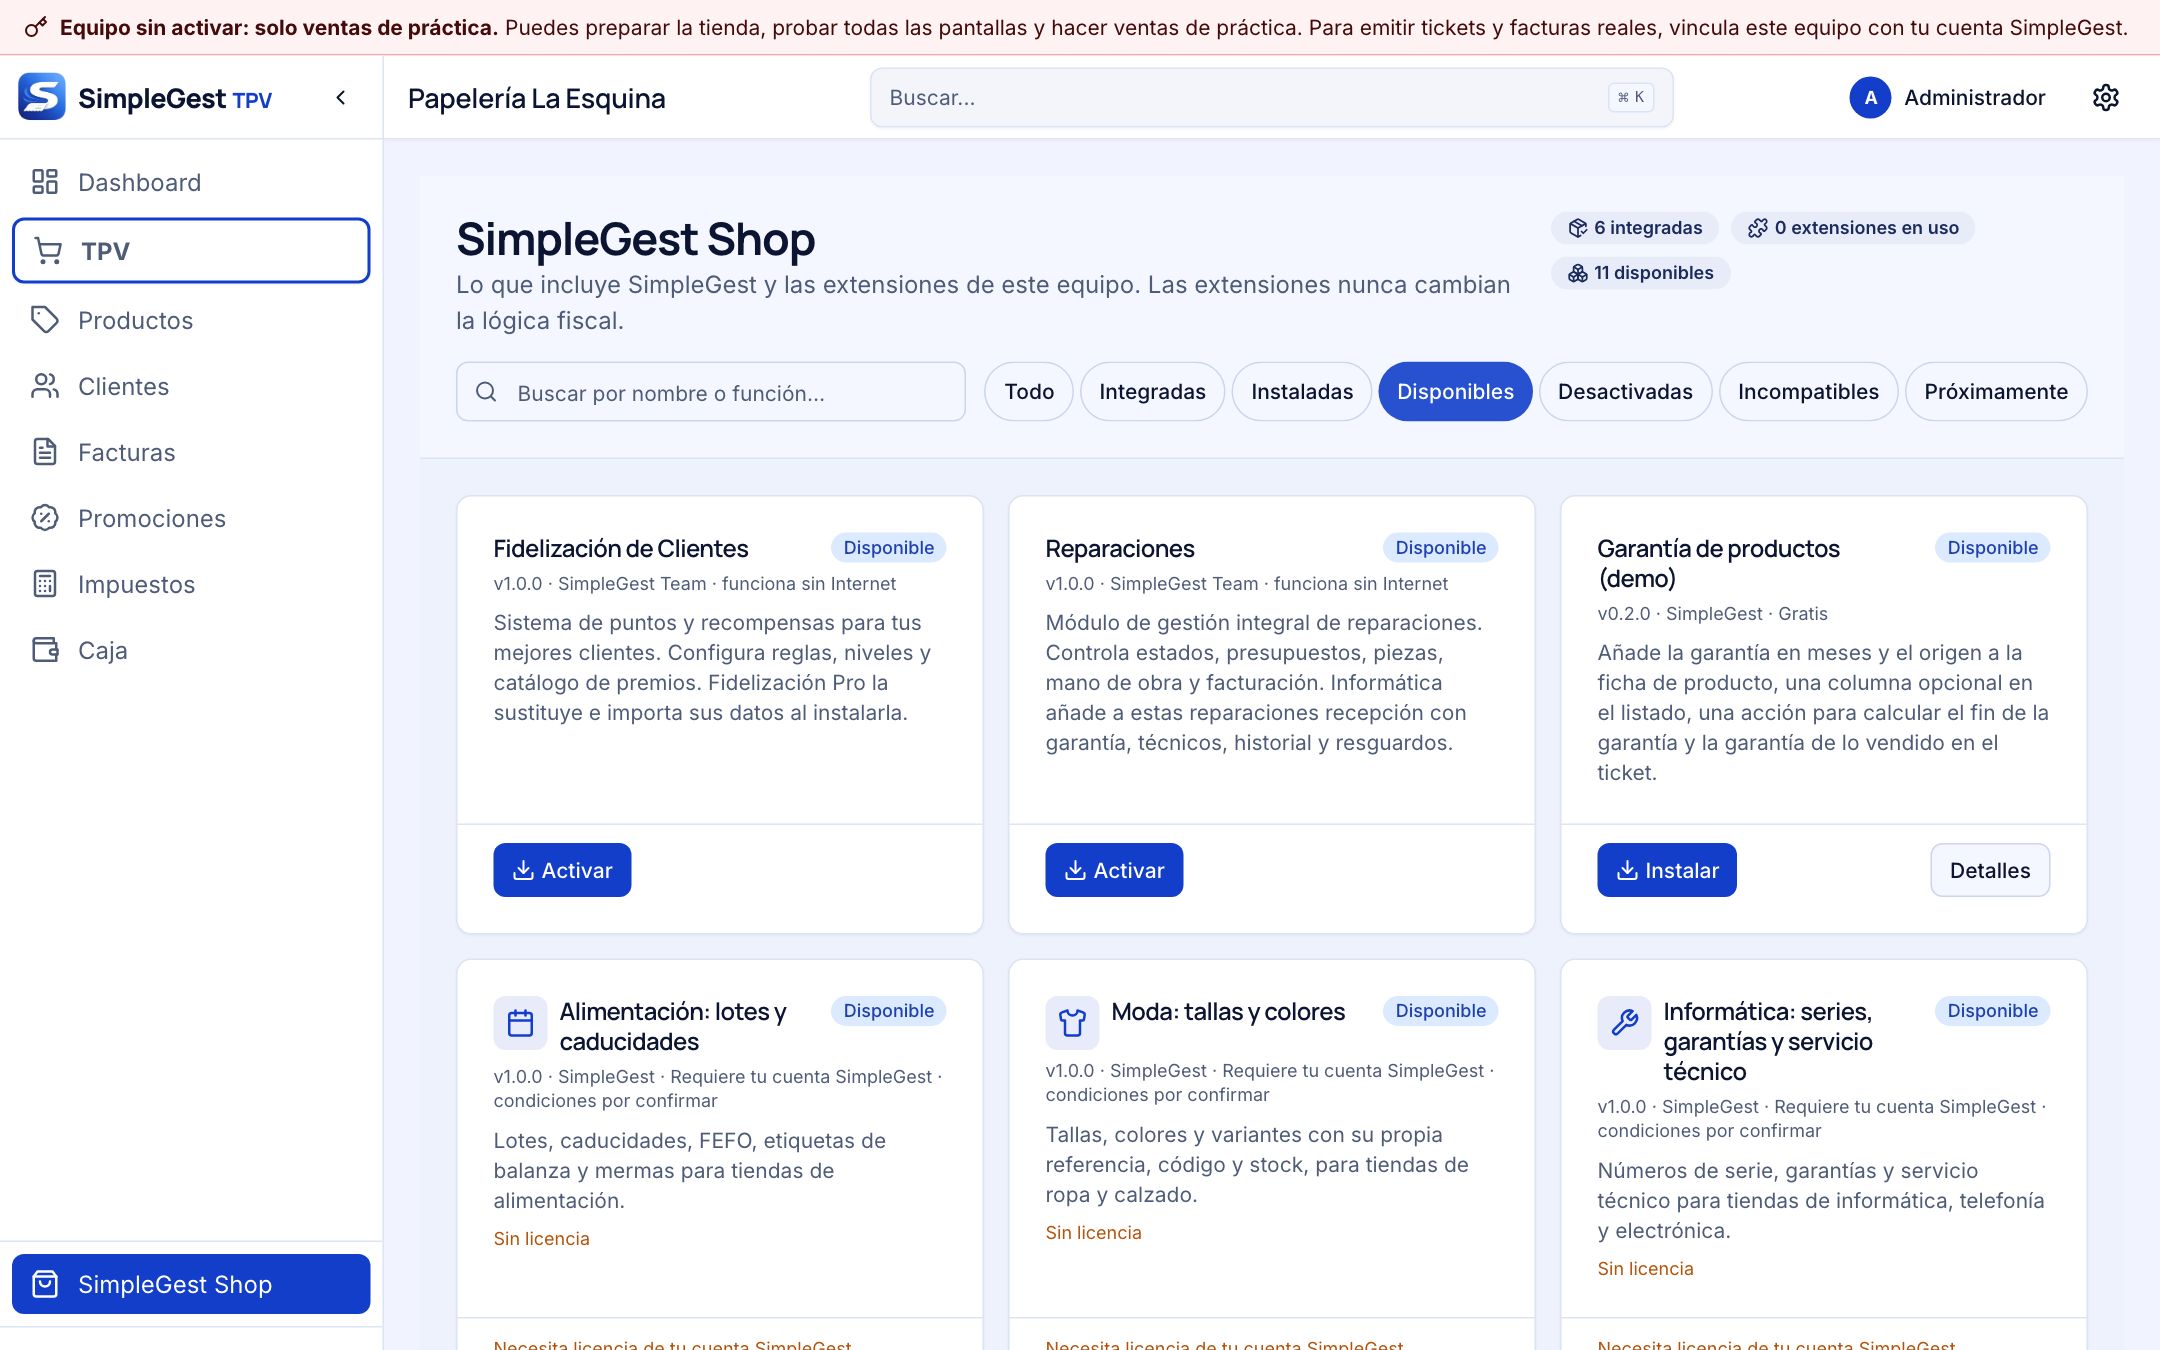The width and height of the screenshot is (2160, 1350).
Task: Install Garantía de productos demo
Action: click(x=1667, y=870)
